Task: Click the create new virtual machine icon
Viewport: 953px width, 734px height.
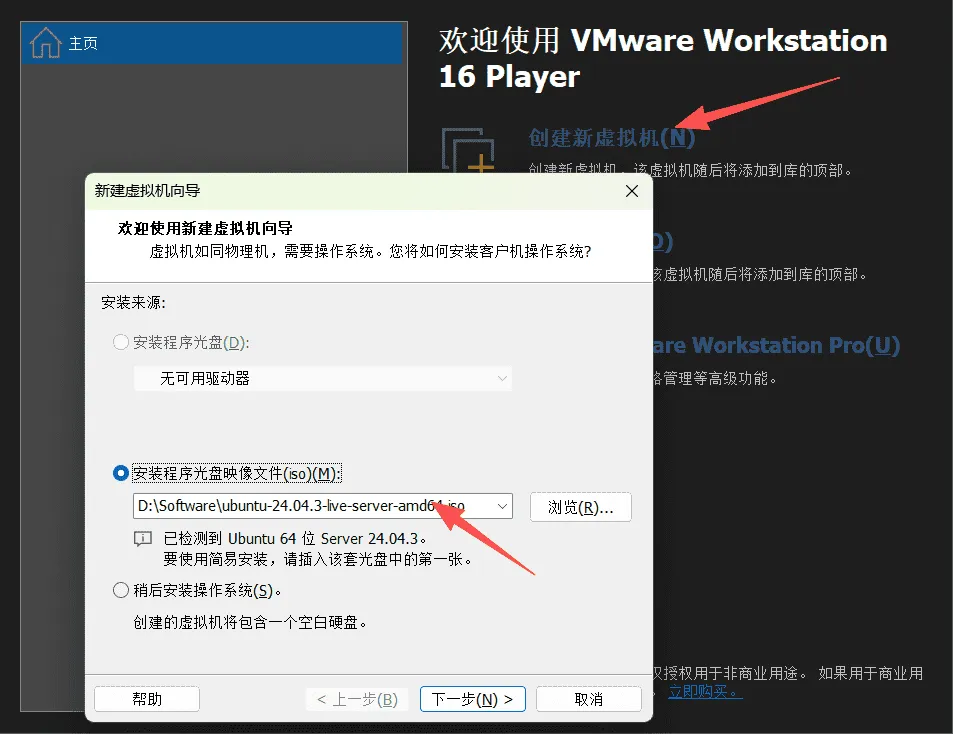Action: (467, 149)
